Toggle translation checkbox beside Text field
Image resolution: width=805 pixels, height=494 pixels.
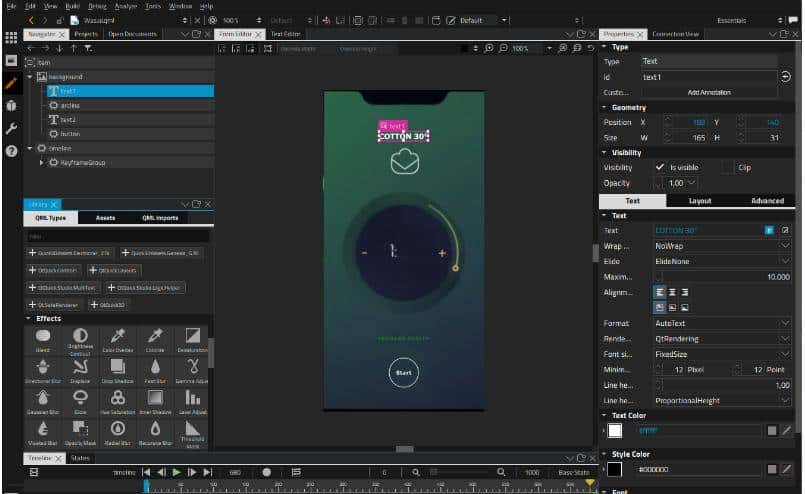(769, 231)
